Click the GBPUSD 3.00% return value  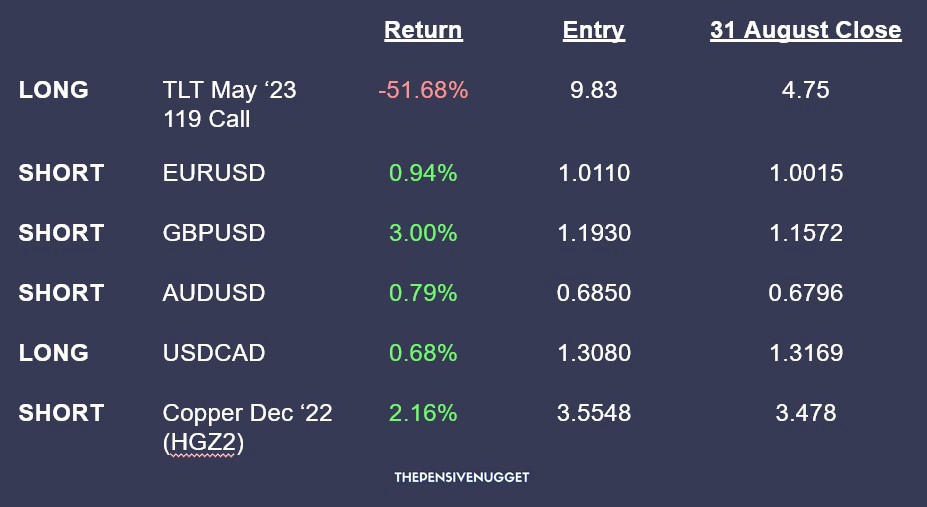point(423,233)
